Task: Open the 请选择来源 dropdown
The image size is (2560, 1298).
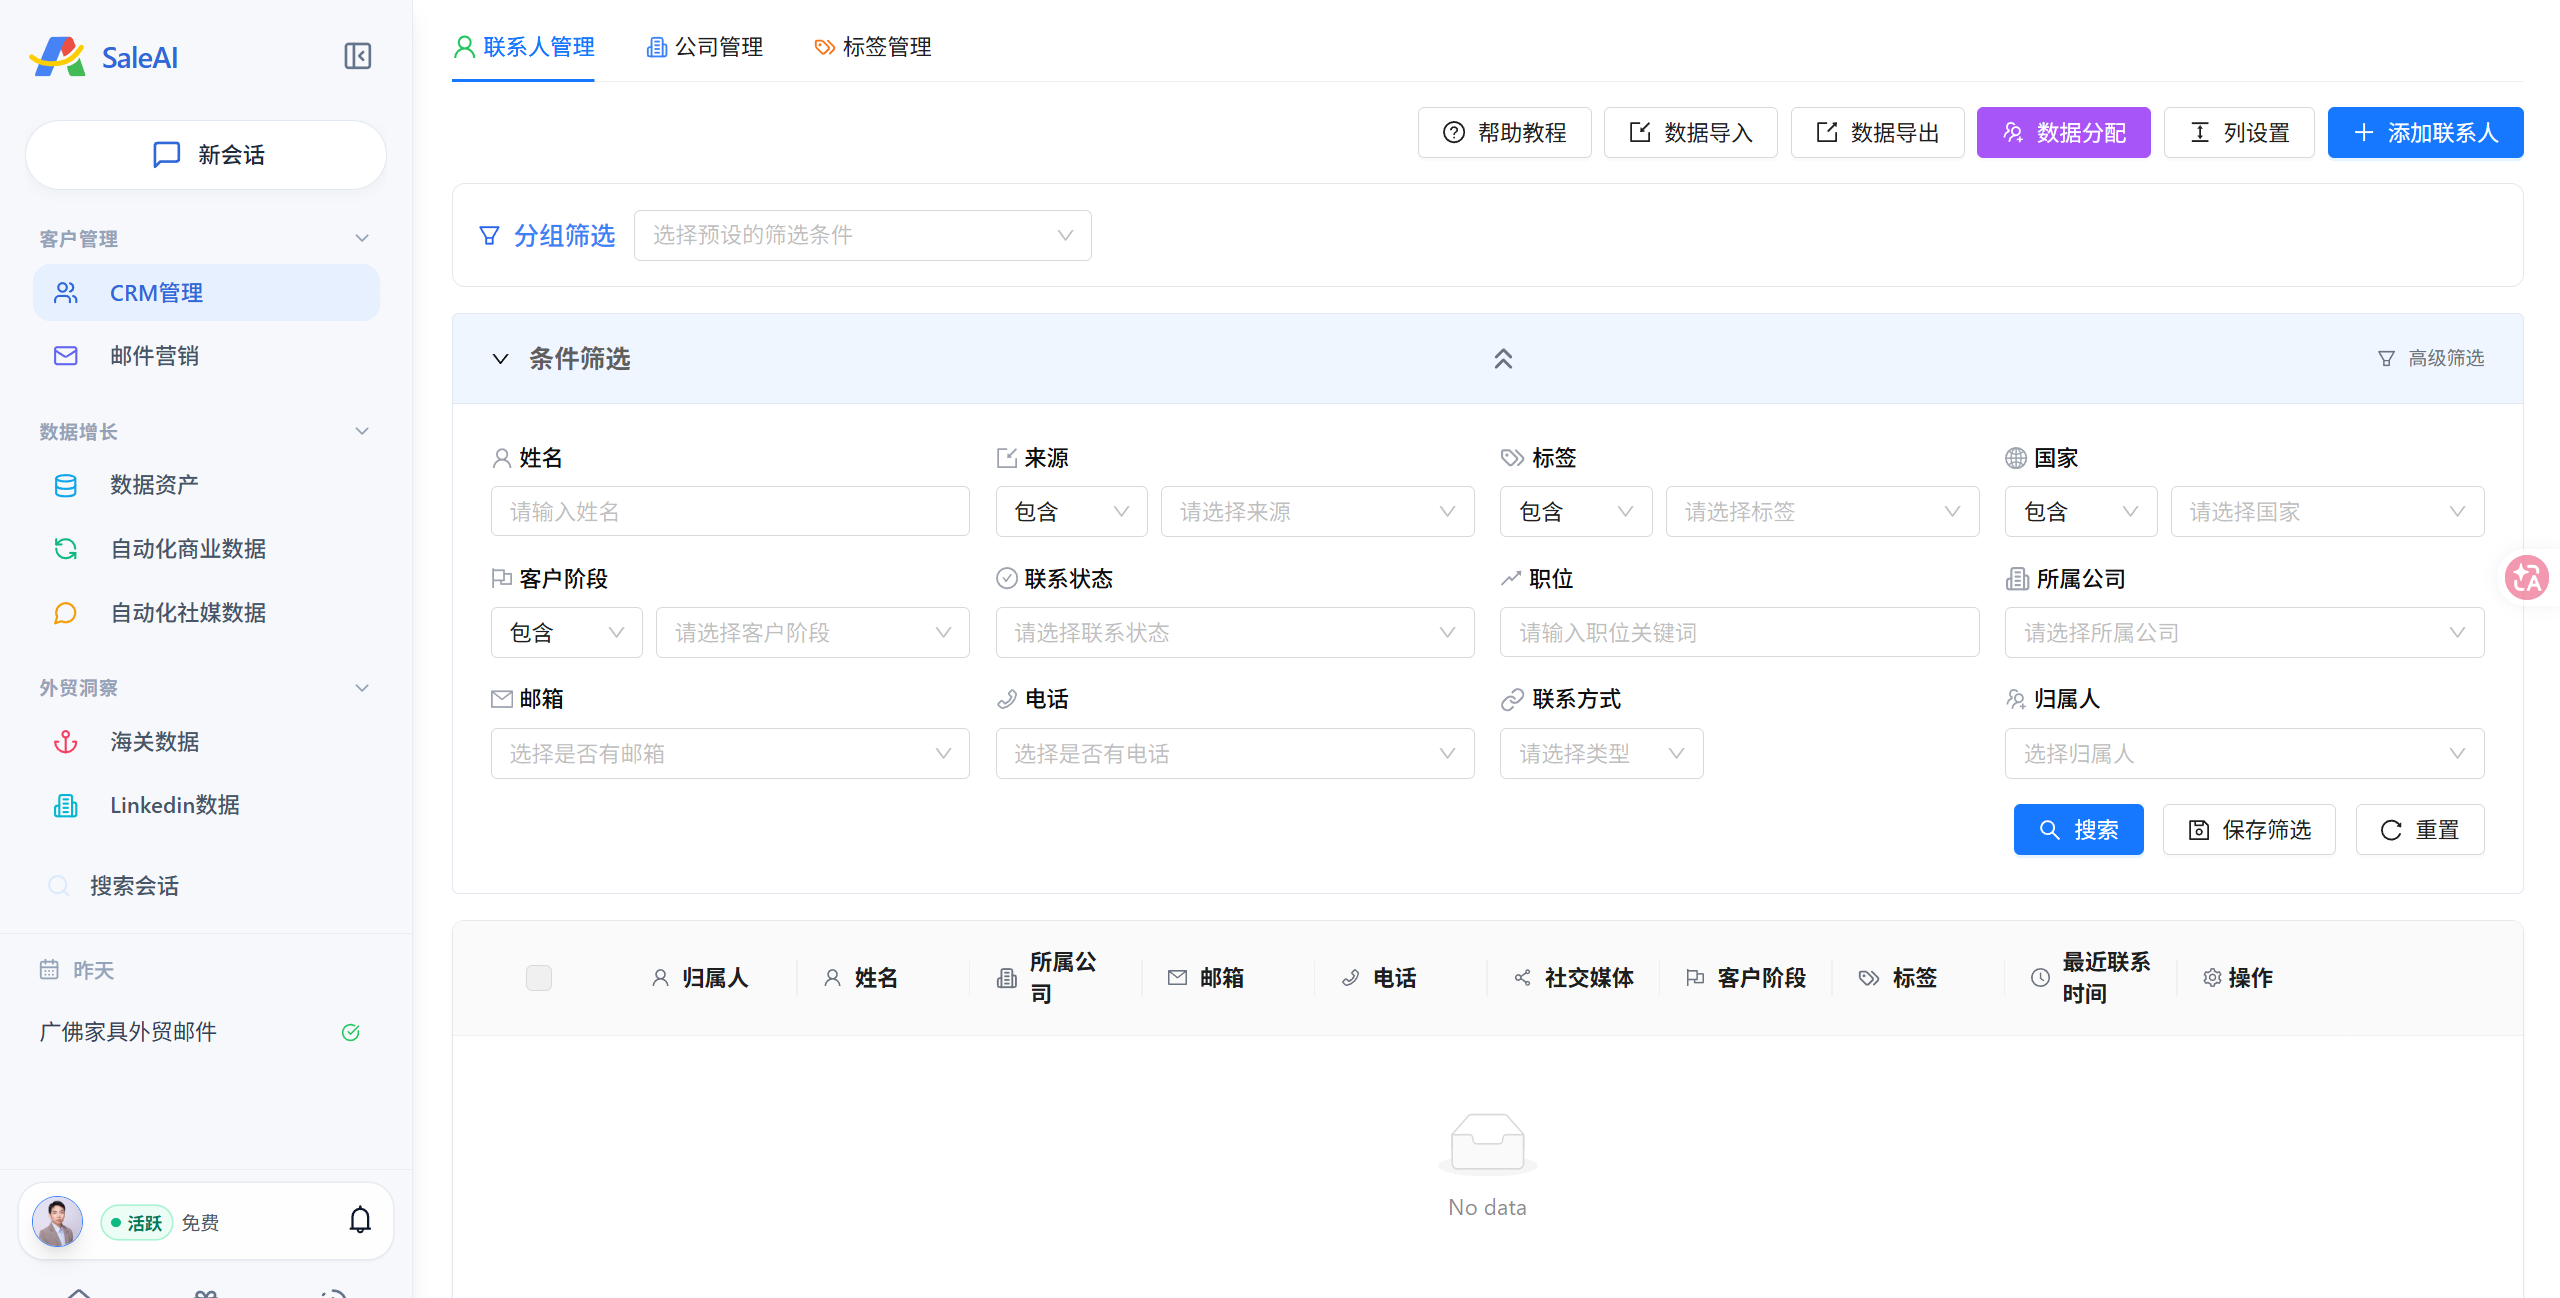Action: (x=1317, y=512)
